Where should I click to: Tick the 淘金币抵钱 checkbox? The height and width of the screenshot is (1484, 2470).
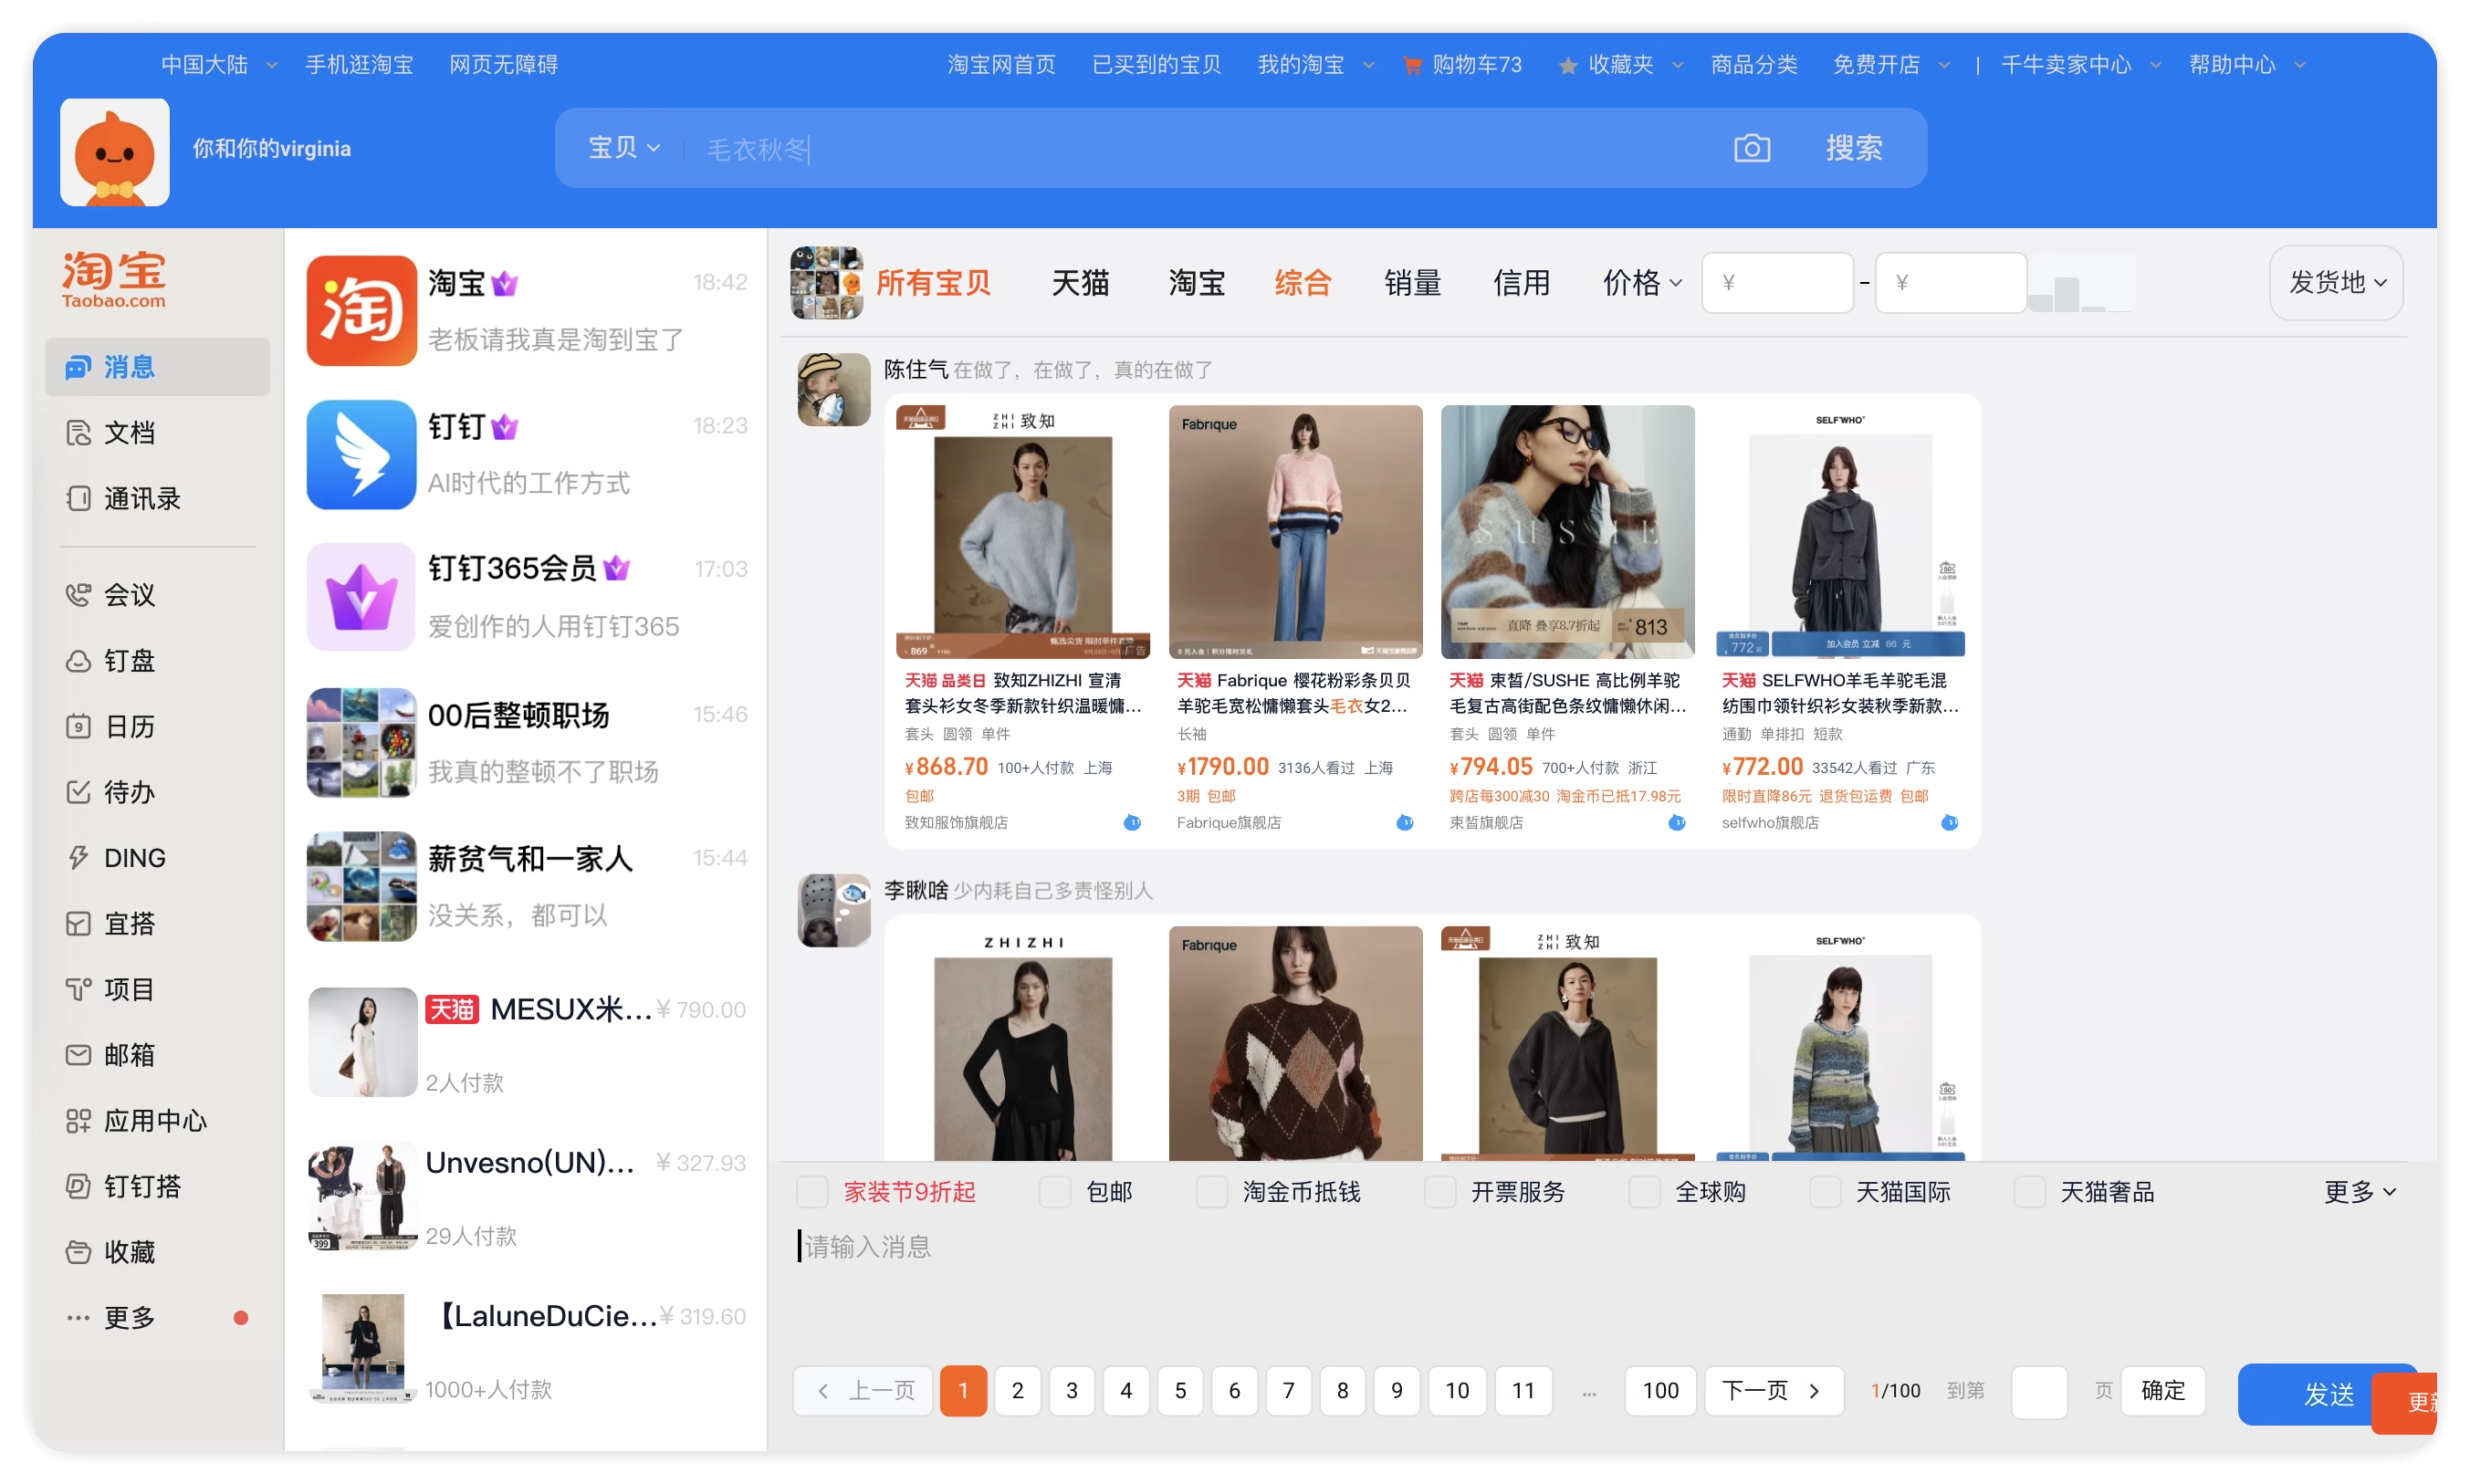coord(1211,1192)
